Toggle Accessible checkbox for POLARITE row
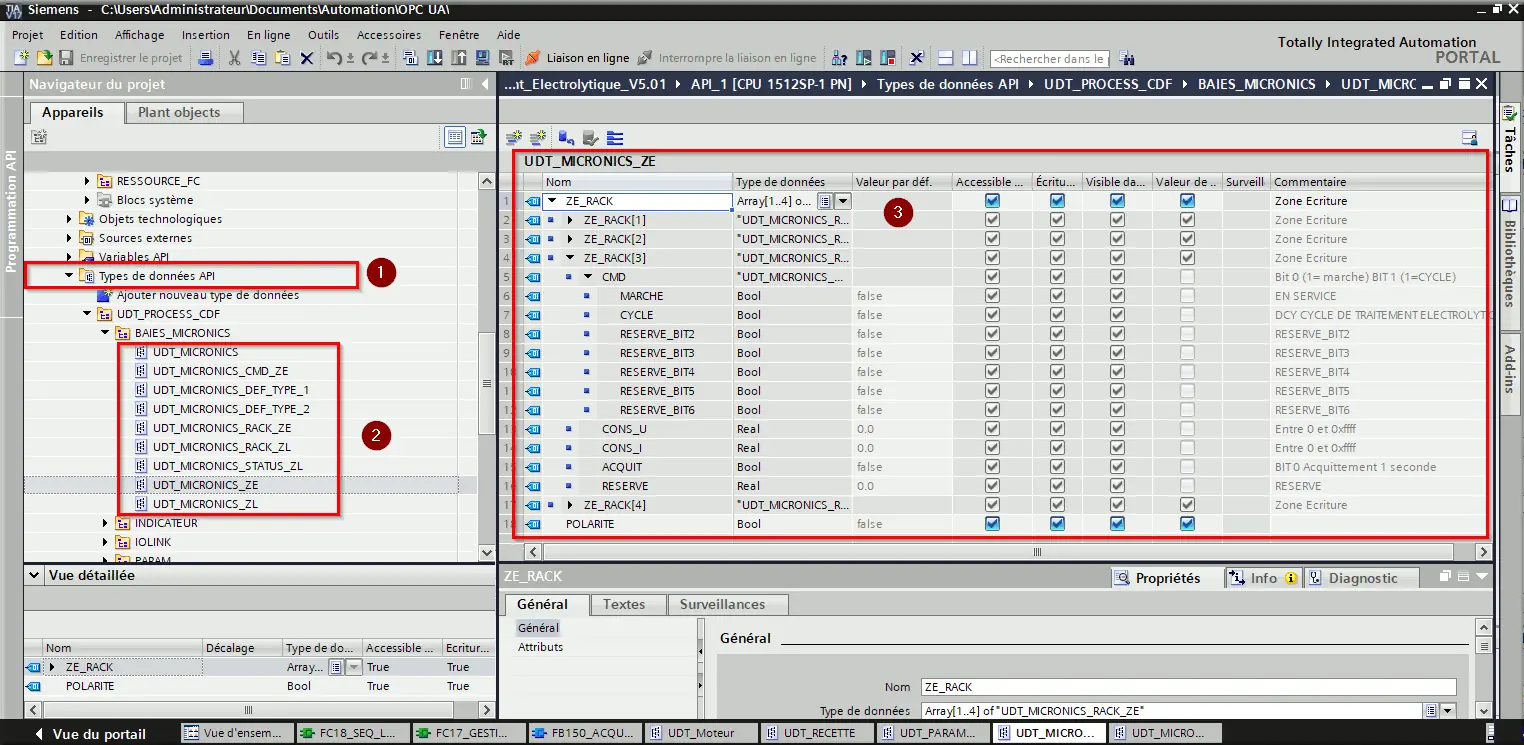The width and height of the screenshot is (1524, 745). (992, 524)
